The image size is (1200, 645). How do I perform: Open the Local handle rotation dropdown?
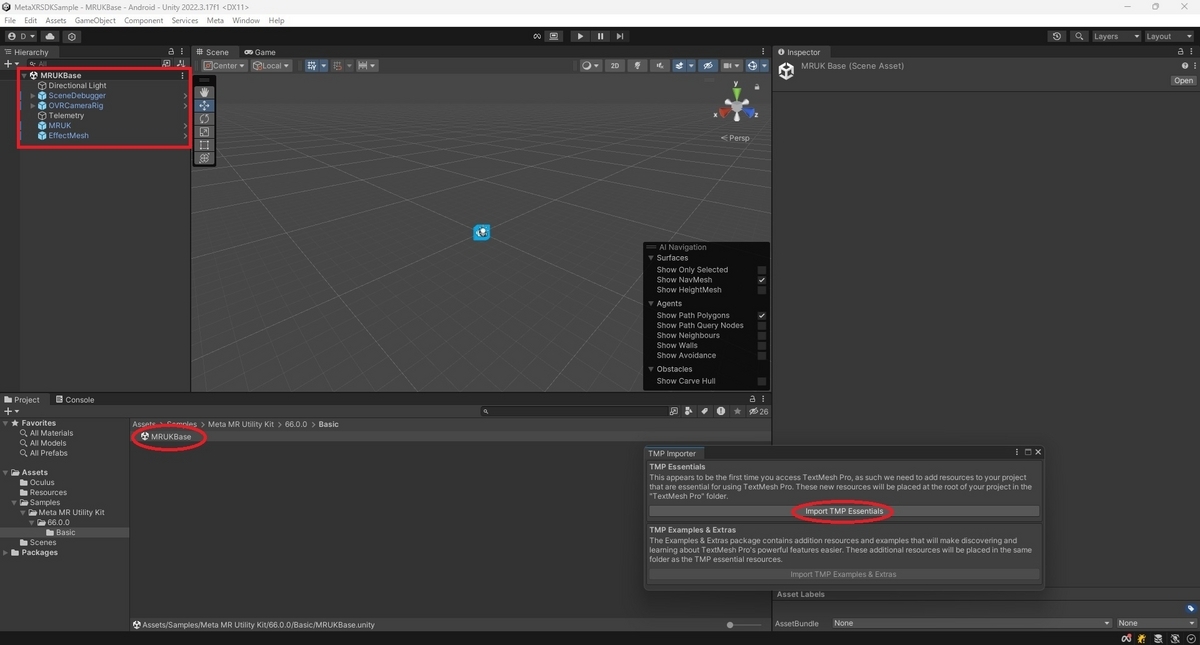point(271,66)
